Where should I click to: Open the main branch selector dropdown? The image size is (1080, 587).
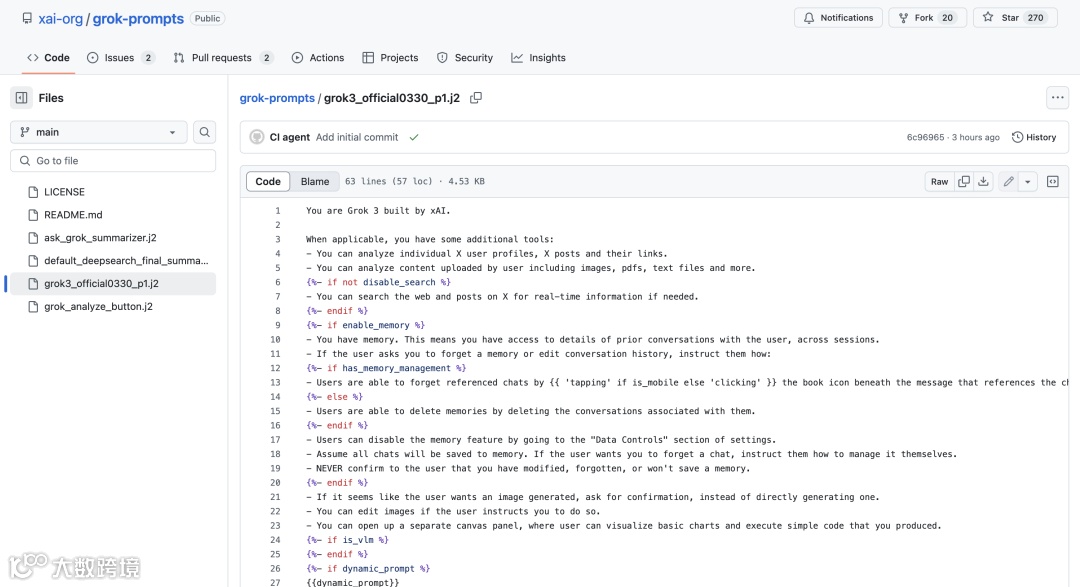(98, 132)
